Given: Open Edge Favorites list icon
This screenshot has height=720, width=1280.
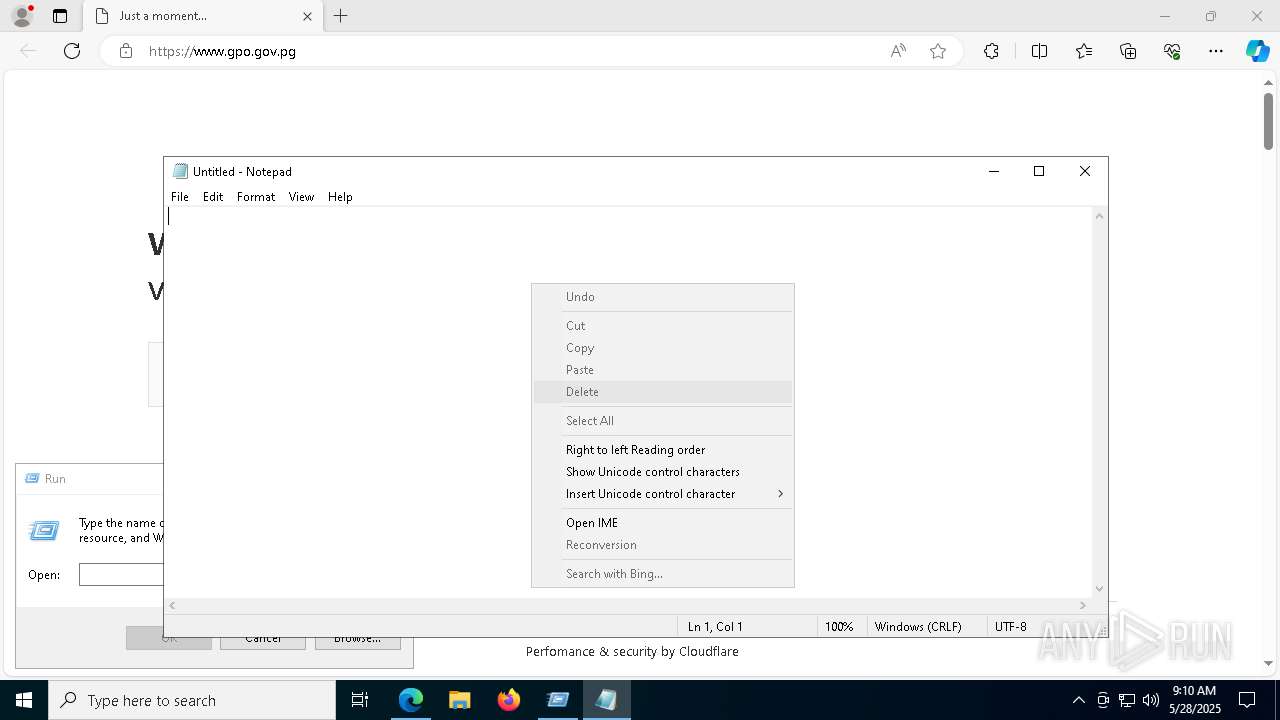Looking at the screenshot, I should tap(1084, 51).
